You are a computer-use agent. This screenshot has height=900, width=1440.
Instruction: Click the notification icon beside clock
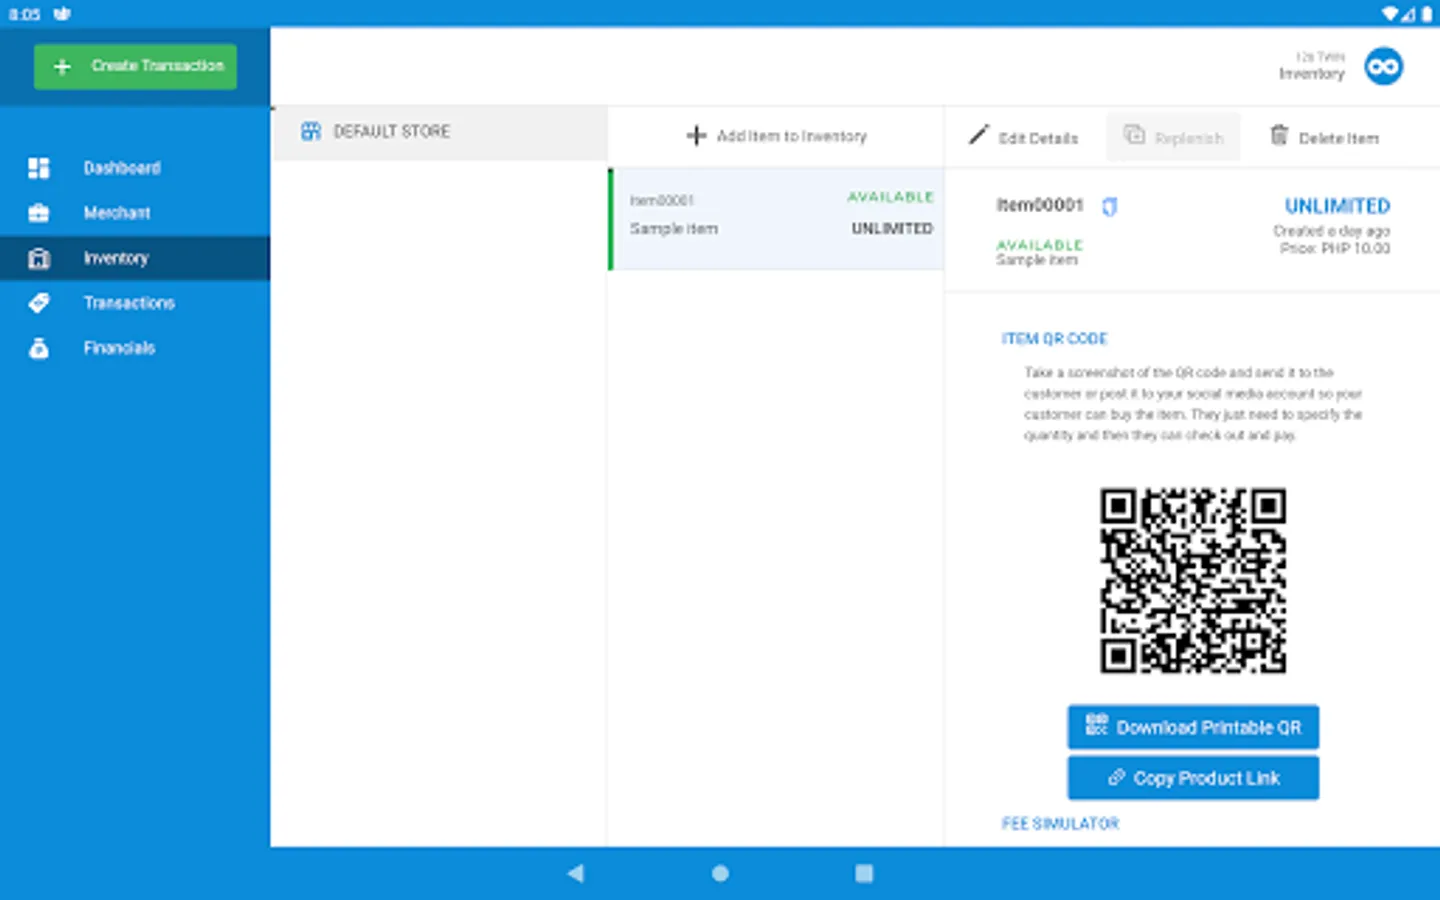(62, 14)
